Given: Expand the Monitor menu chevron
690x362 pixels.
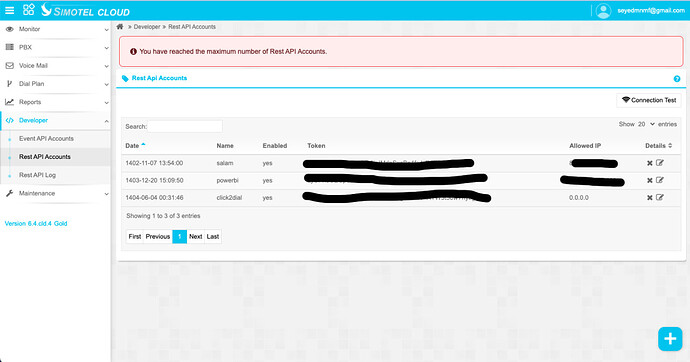Looking at the screenshot, I should [x=106, y=30].
